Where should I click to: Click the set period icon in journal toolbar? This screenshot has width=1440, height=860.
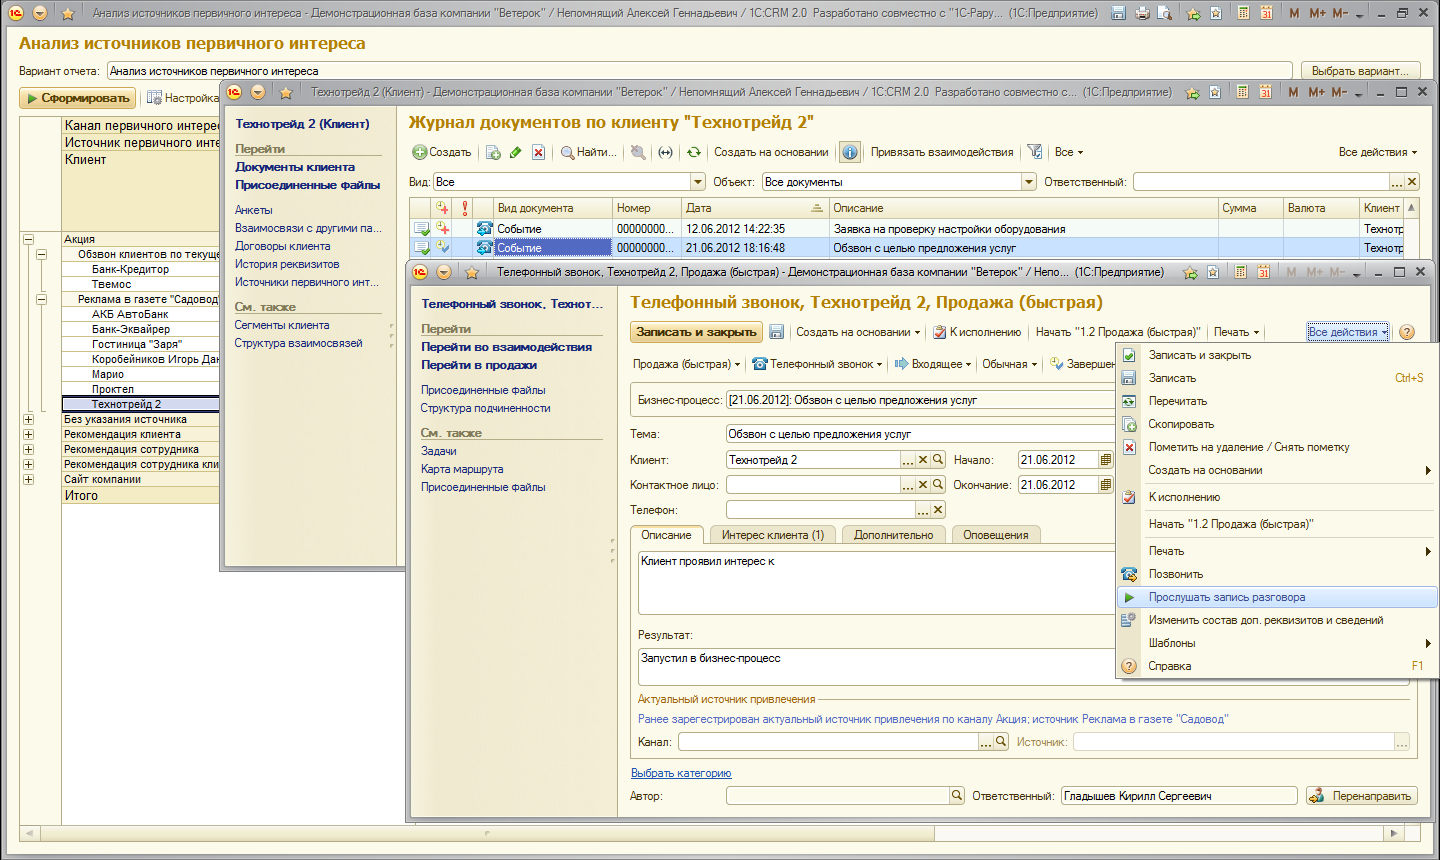click(x=665, y=152)
